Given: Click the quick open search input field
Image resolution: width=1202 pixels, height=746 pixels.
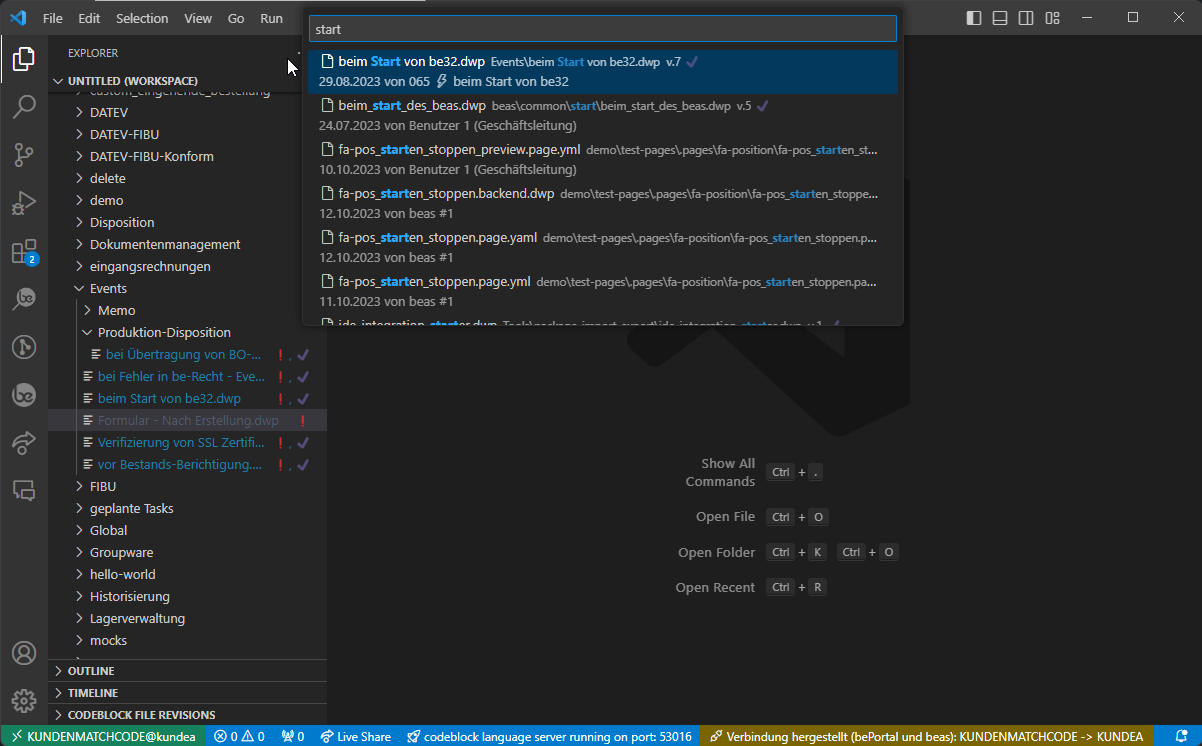Looking at the screenshot, I should (x=602, y=29).
